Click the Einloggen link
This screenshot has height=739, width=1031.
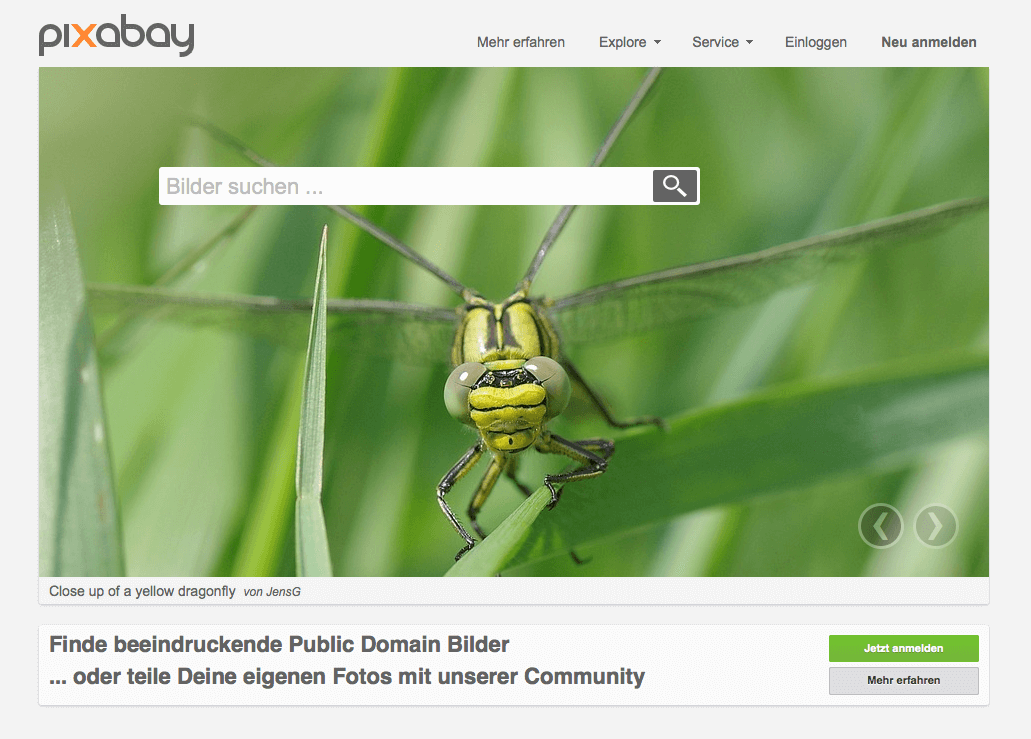click(815, 42)
